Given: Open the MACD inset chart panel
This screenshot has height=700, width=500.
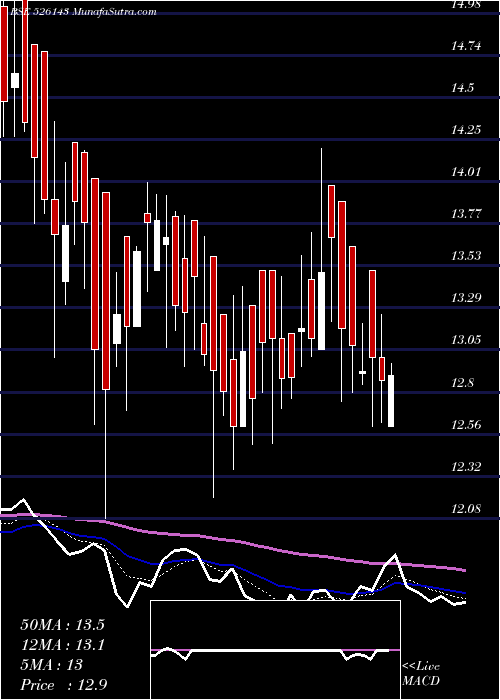Looking at the screenshot, I should pos(275,650).
